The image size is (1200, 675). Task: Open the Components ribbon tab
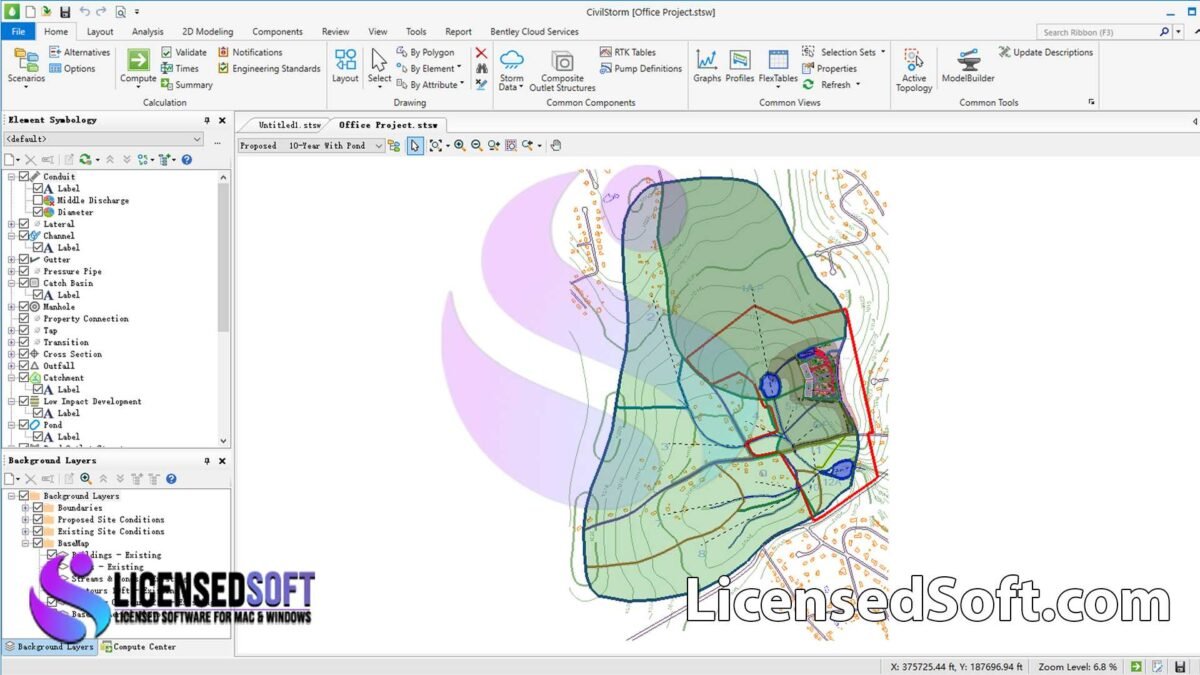[277, 32]
